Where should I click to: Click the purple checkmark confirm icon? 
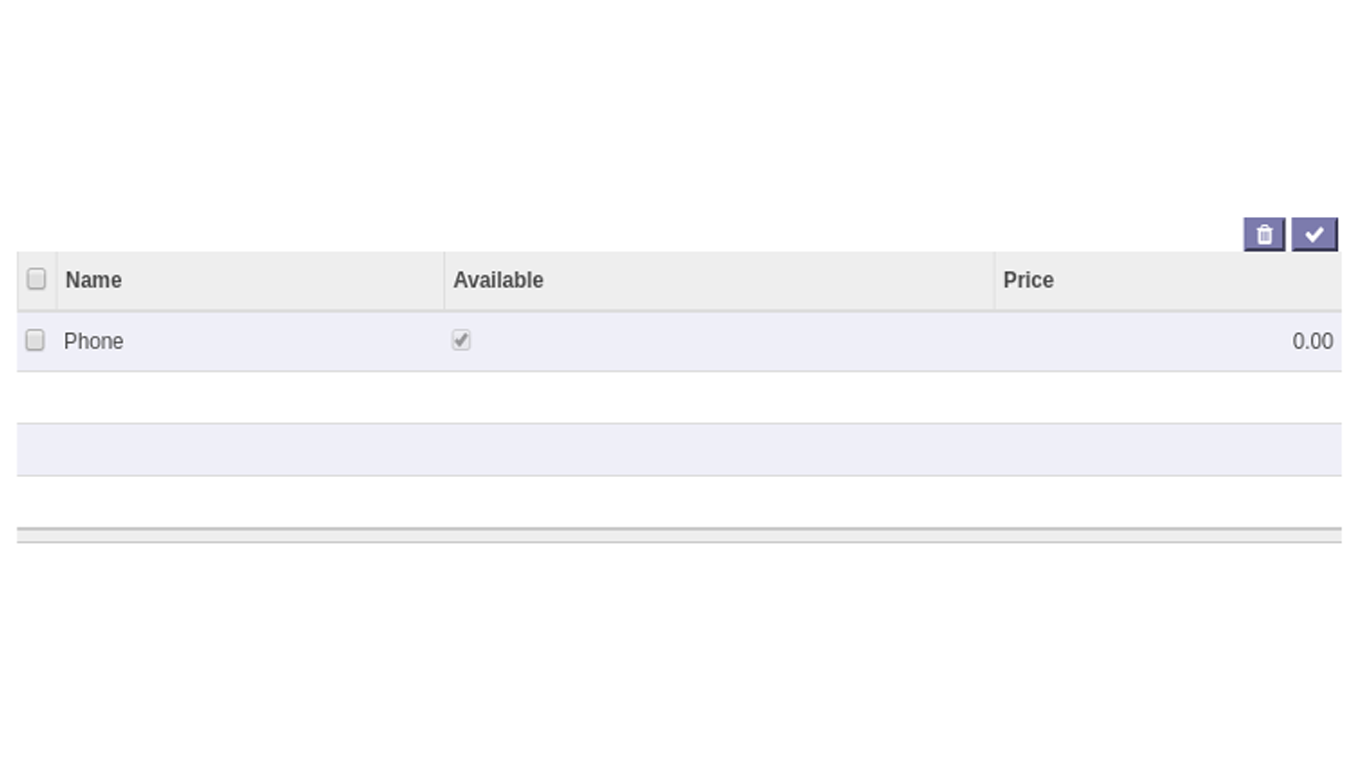(x=1314, y=235)
